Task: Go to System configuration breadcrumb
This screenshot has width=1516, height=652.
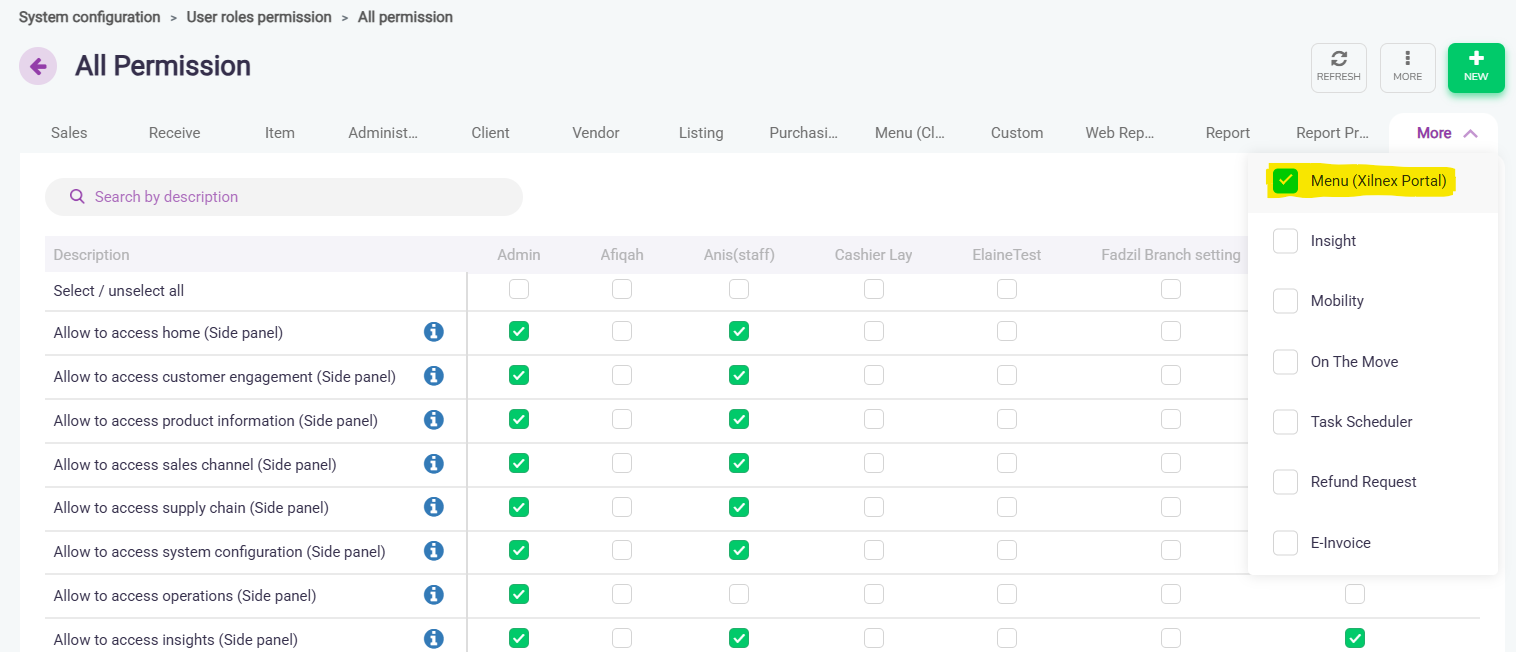Action: click(x=89, y=17)
